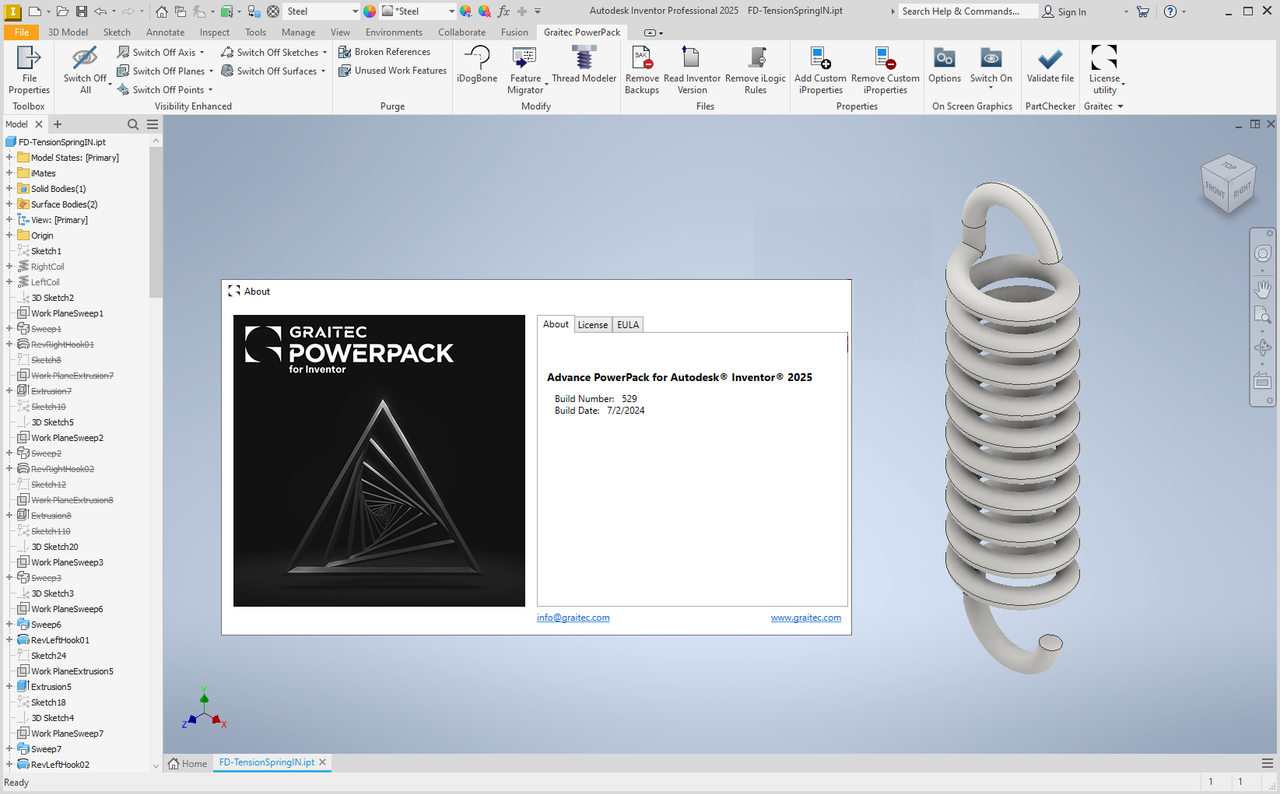Expand the Graitec panel dropdown arrow
Screen dimensions: 1280x794
(x=1120, y=106)
